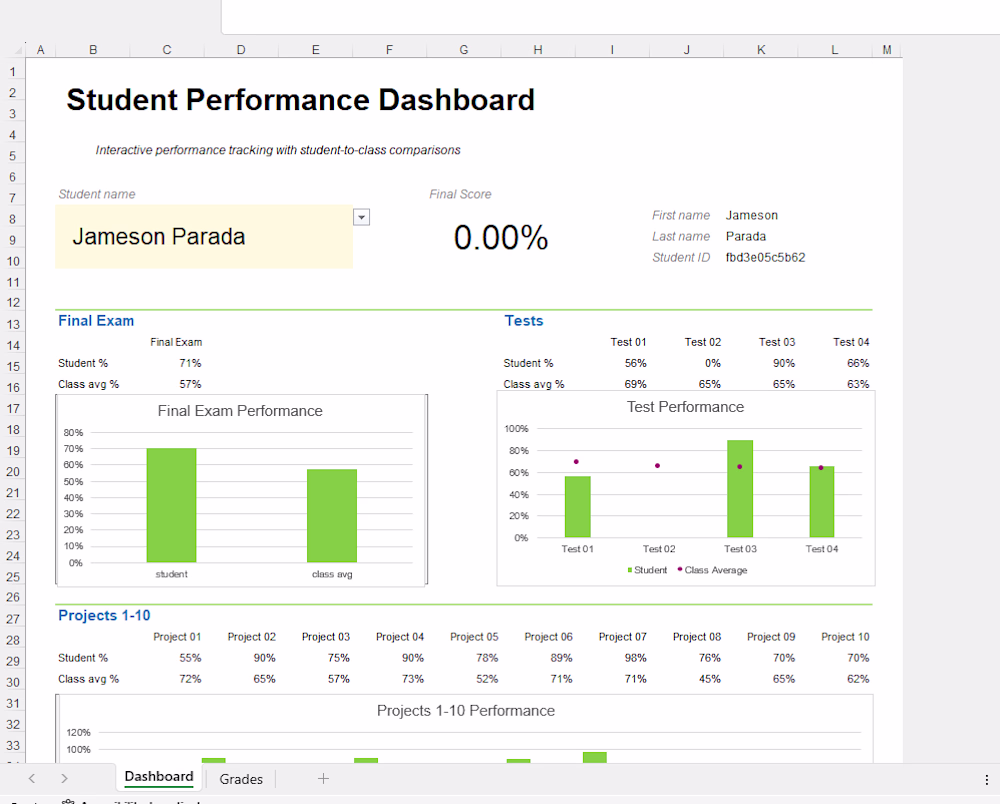Click the class avg bar in Final Exam chart

[x=332, y=516]
